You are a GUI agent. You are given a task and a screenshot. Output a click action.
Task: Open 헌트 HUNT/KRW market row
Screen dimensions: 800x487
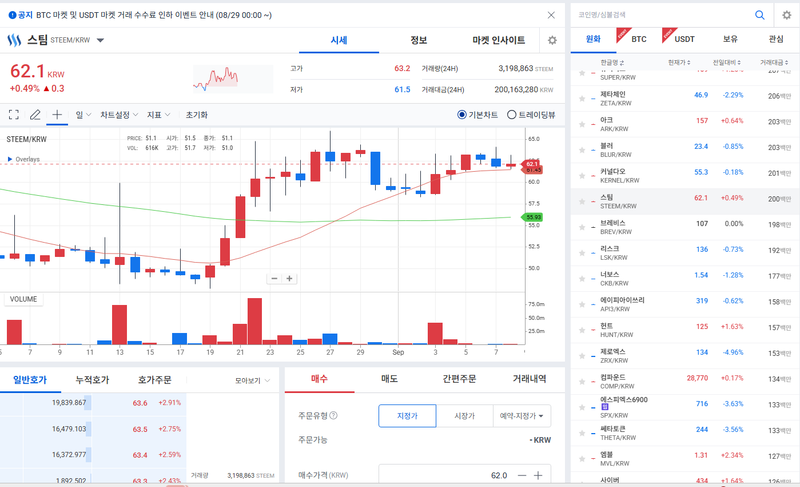[685, 330]
